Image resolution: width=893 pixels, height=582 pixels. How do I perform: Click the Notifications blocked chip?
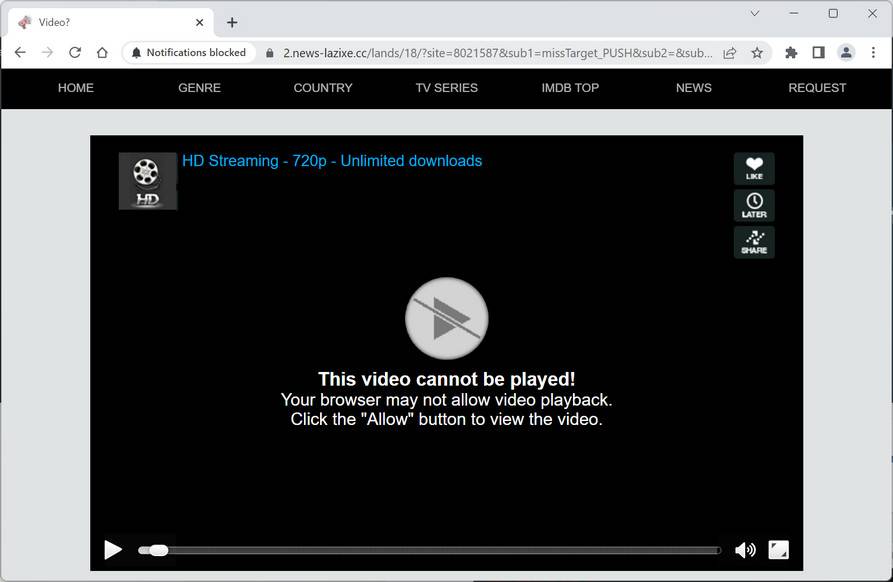(x=189, y=52)
